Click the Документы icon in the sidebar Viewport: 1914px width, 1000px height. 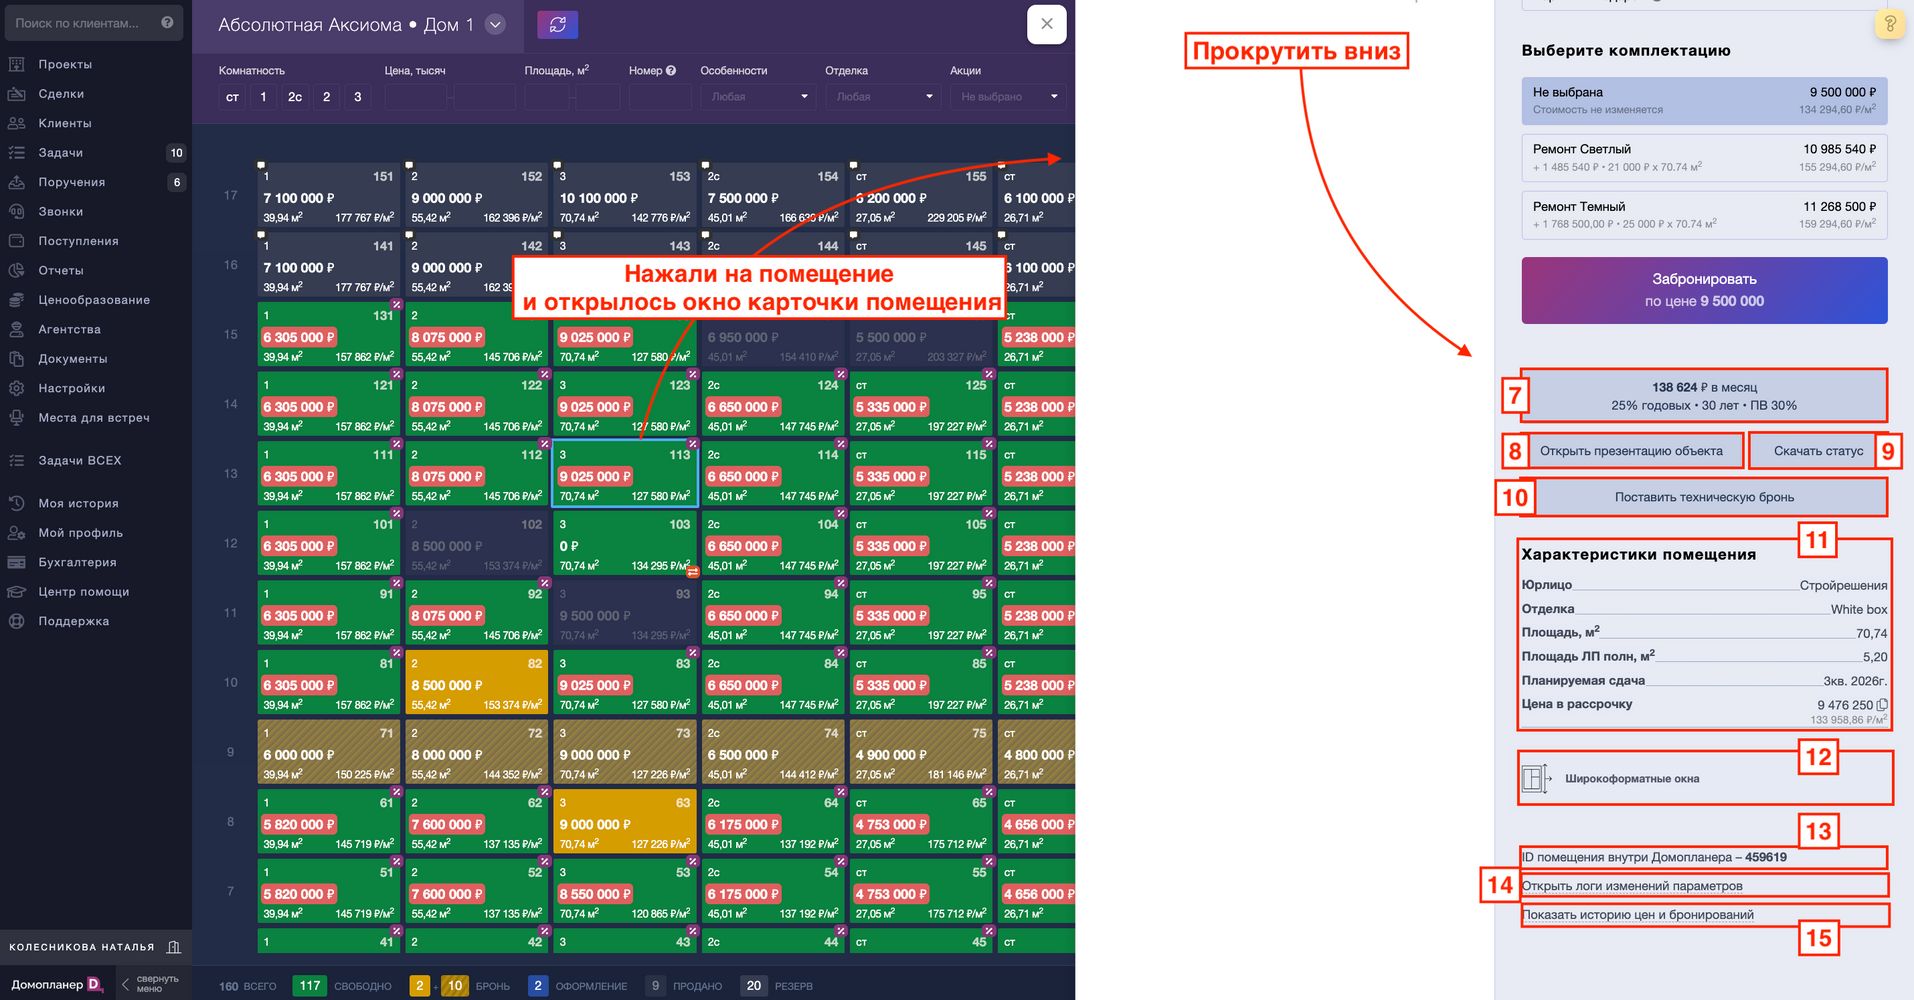tap(16, 359)
